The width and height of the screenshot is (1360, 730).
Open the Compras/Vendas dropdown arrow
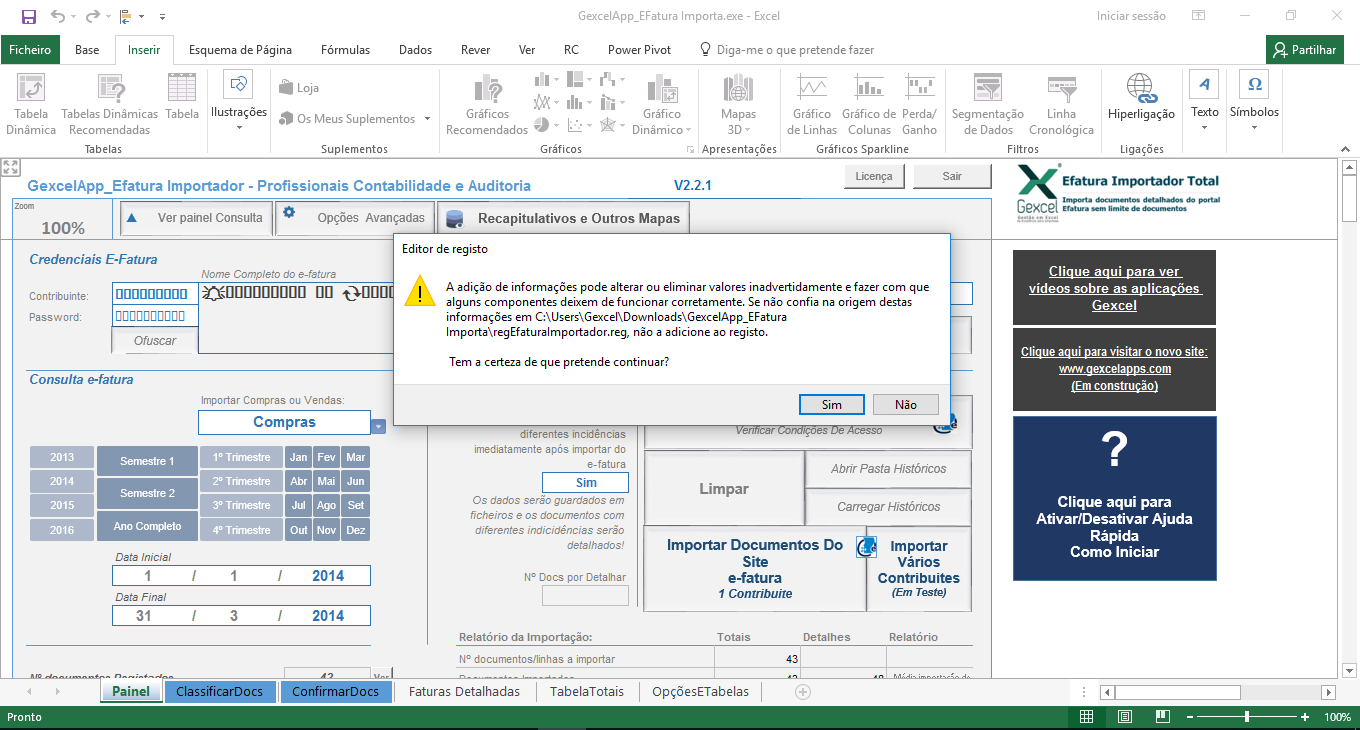(378, 425)
